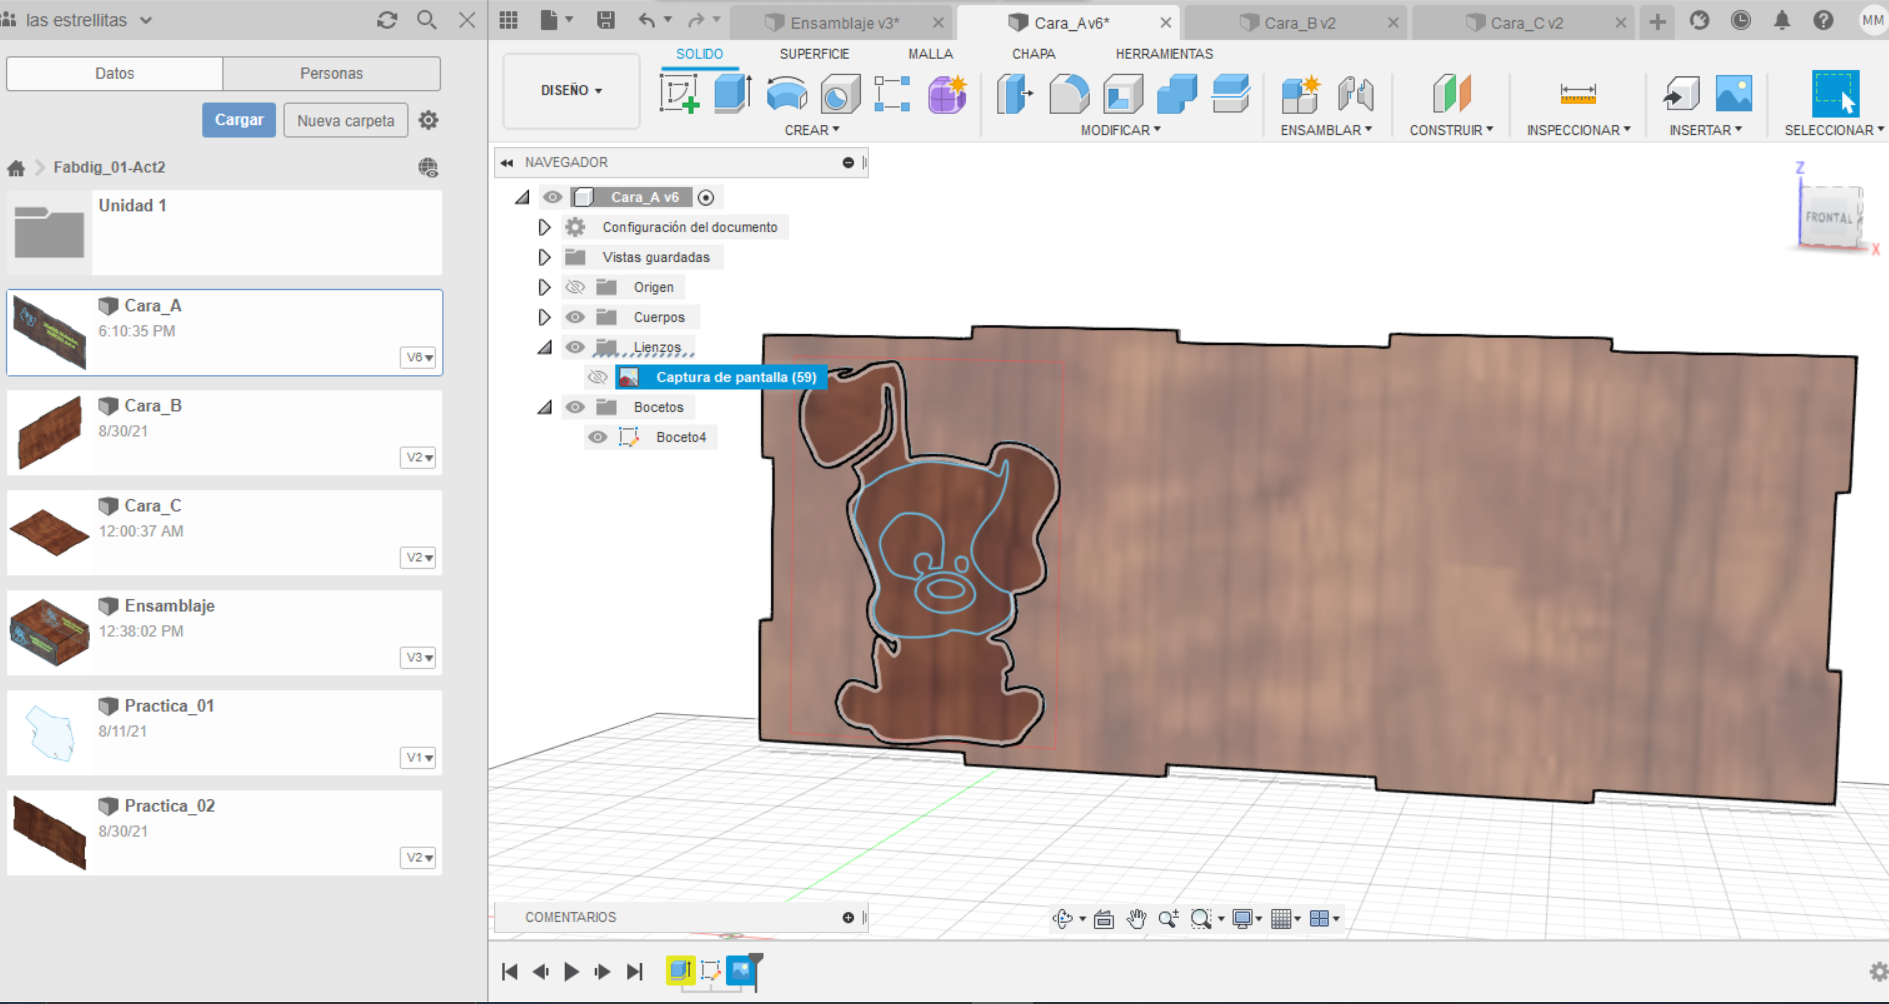Select the Hole tool
The height and width of the screenshot is (1004, 1889).
(840, 94)
